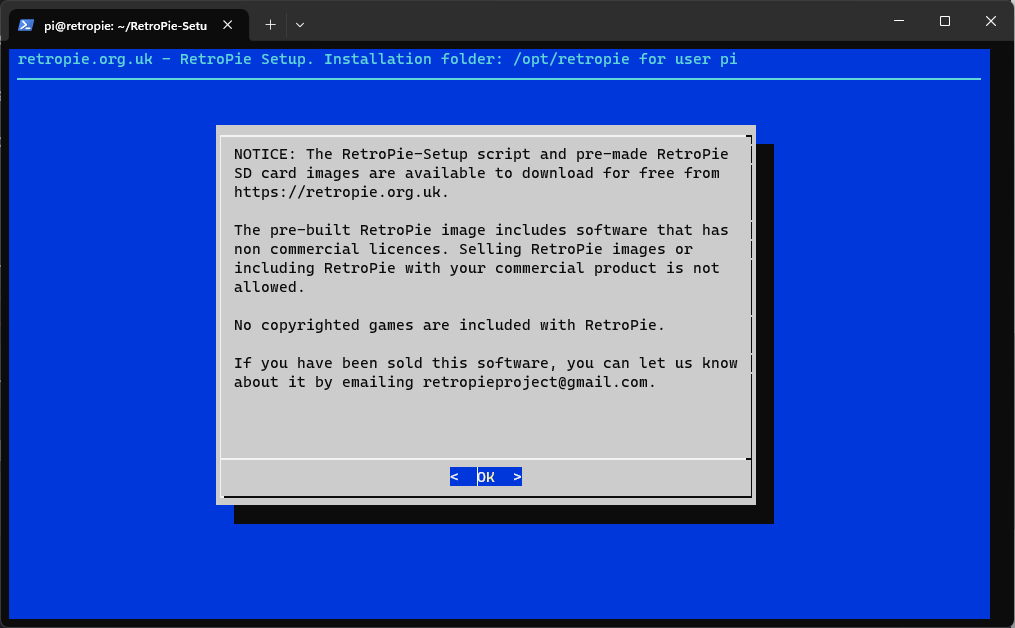Minimize the terminal window
Screen dimensions: 1015x628
(897, 22)
